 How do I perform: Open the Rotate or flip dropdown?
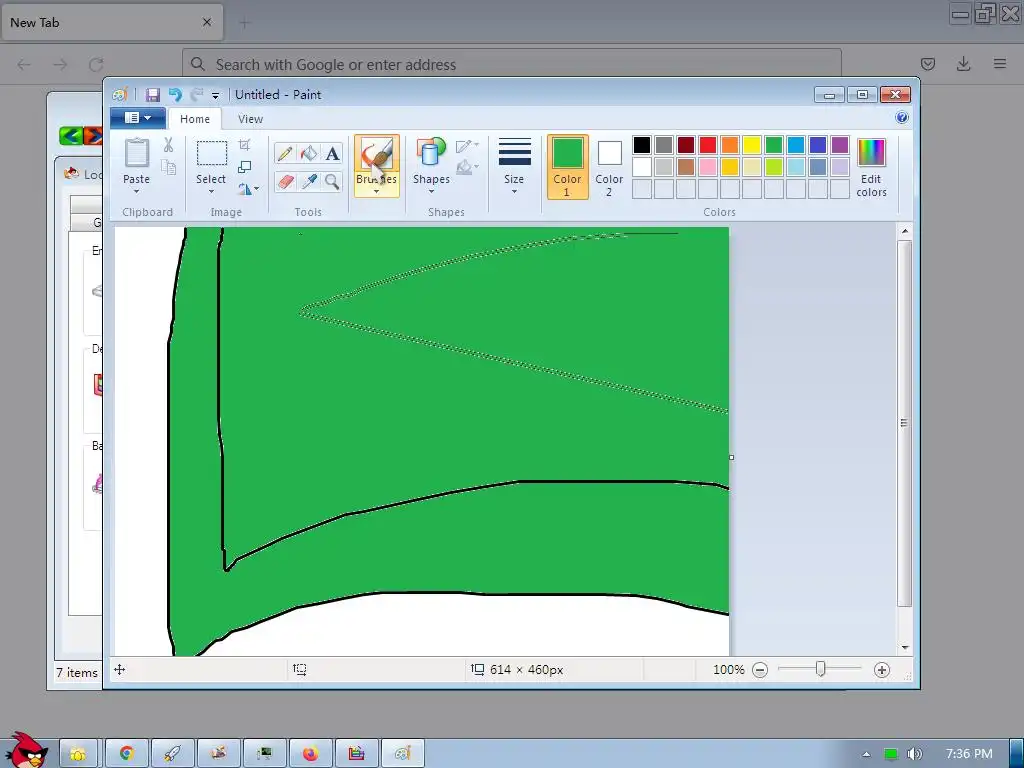tap(248, 189)
